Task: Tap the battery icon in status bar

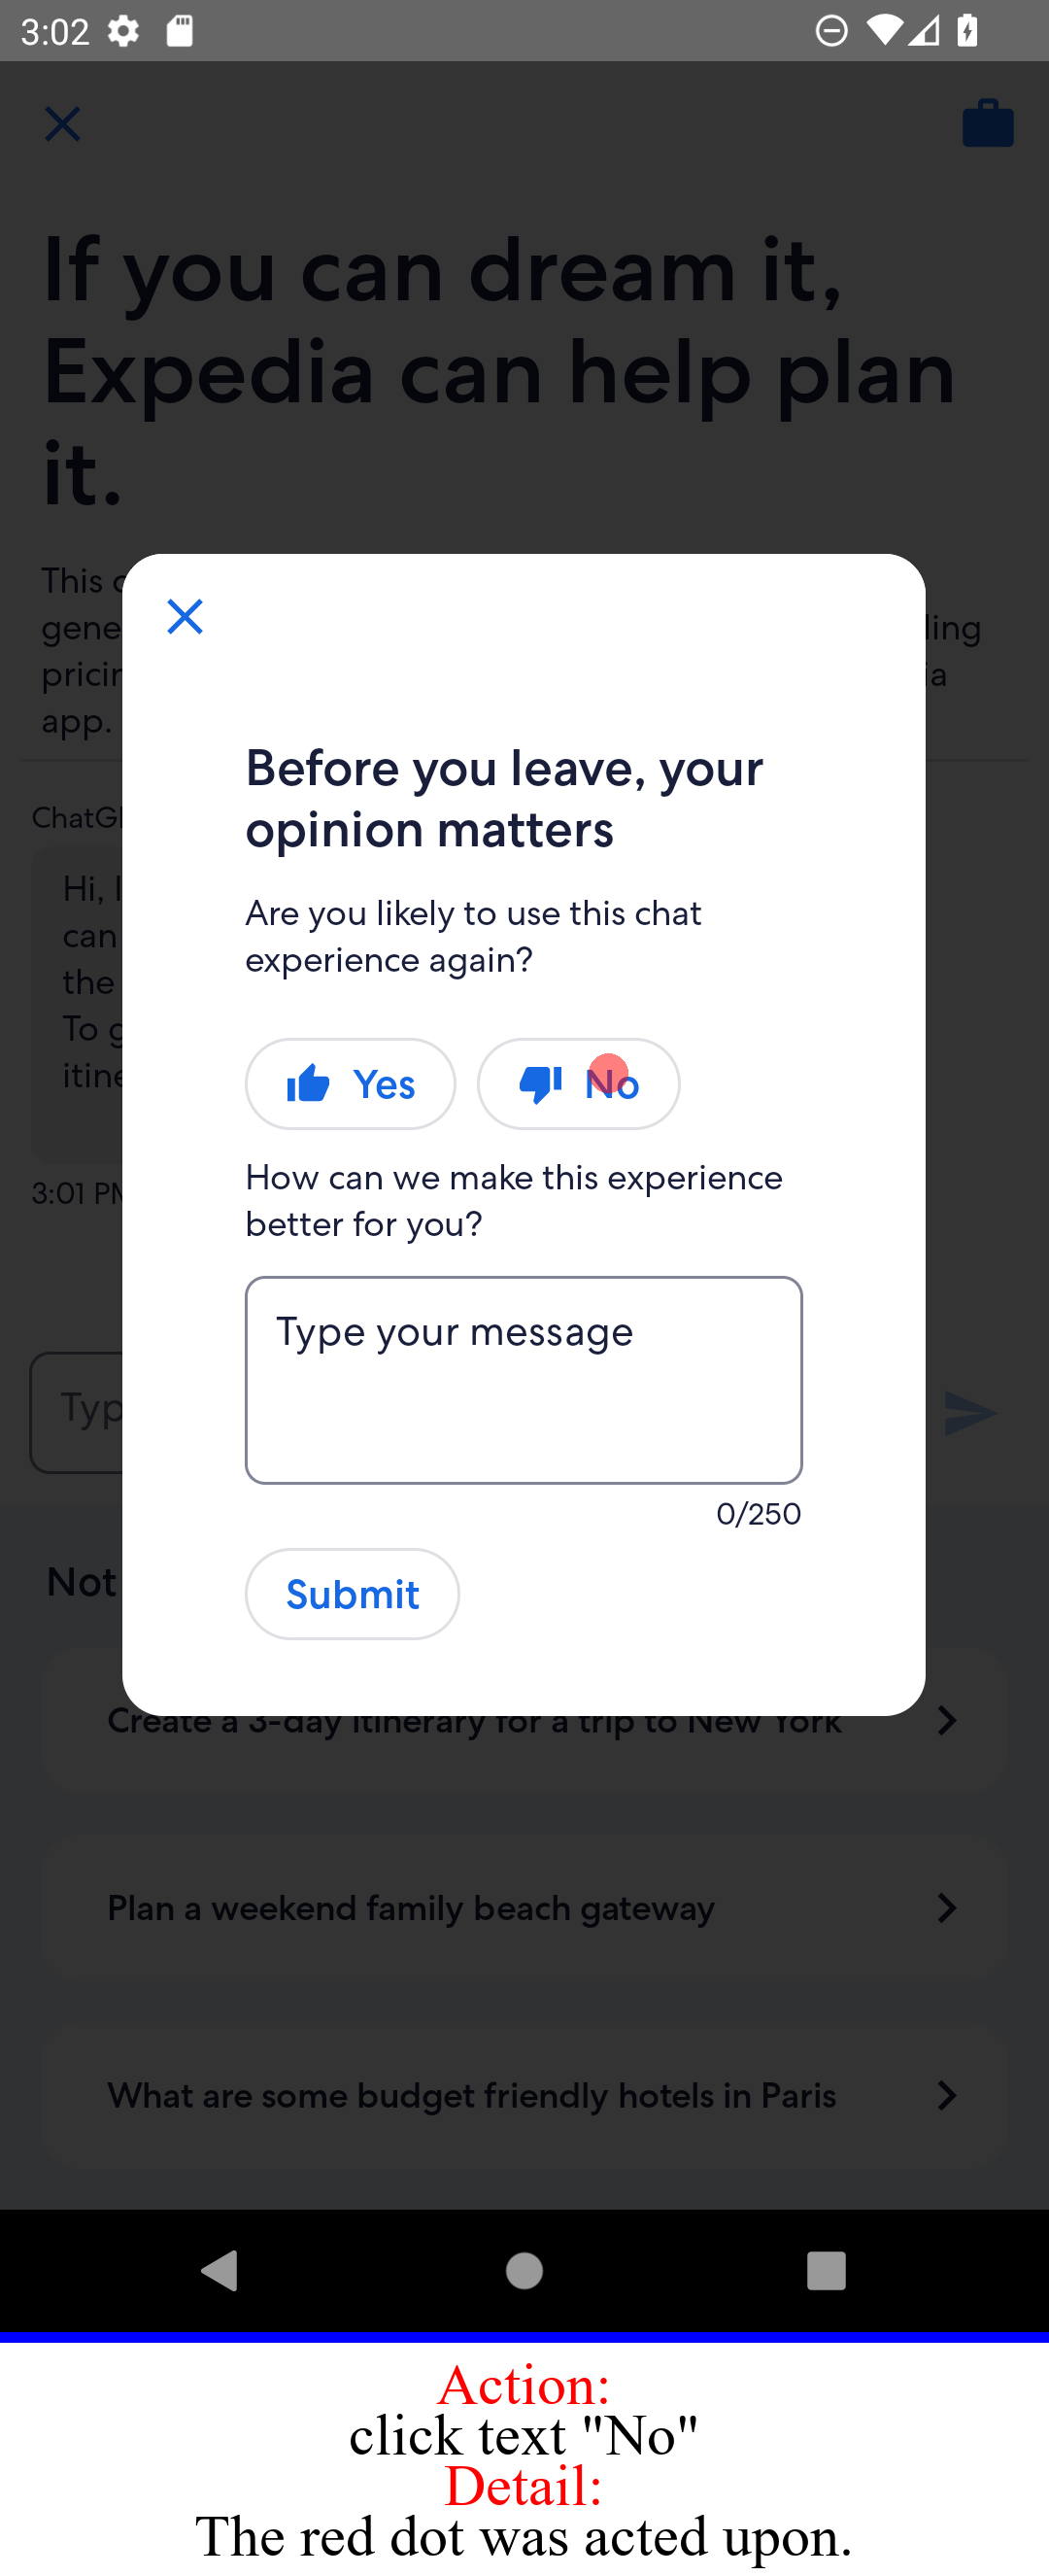Action: (x=967, y=31)
